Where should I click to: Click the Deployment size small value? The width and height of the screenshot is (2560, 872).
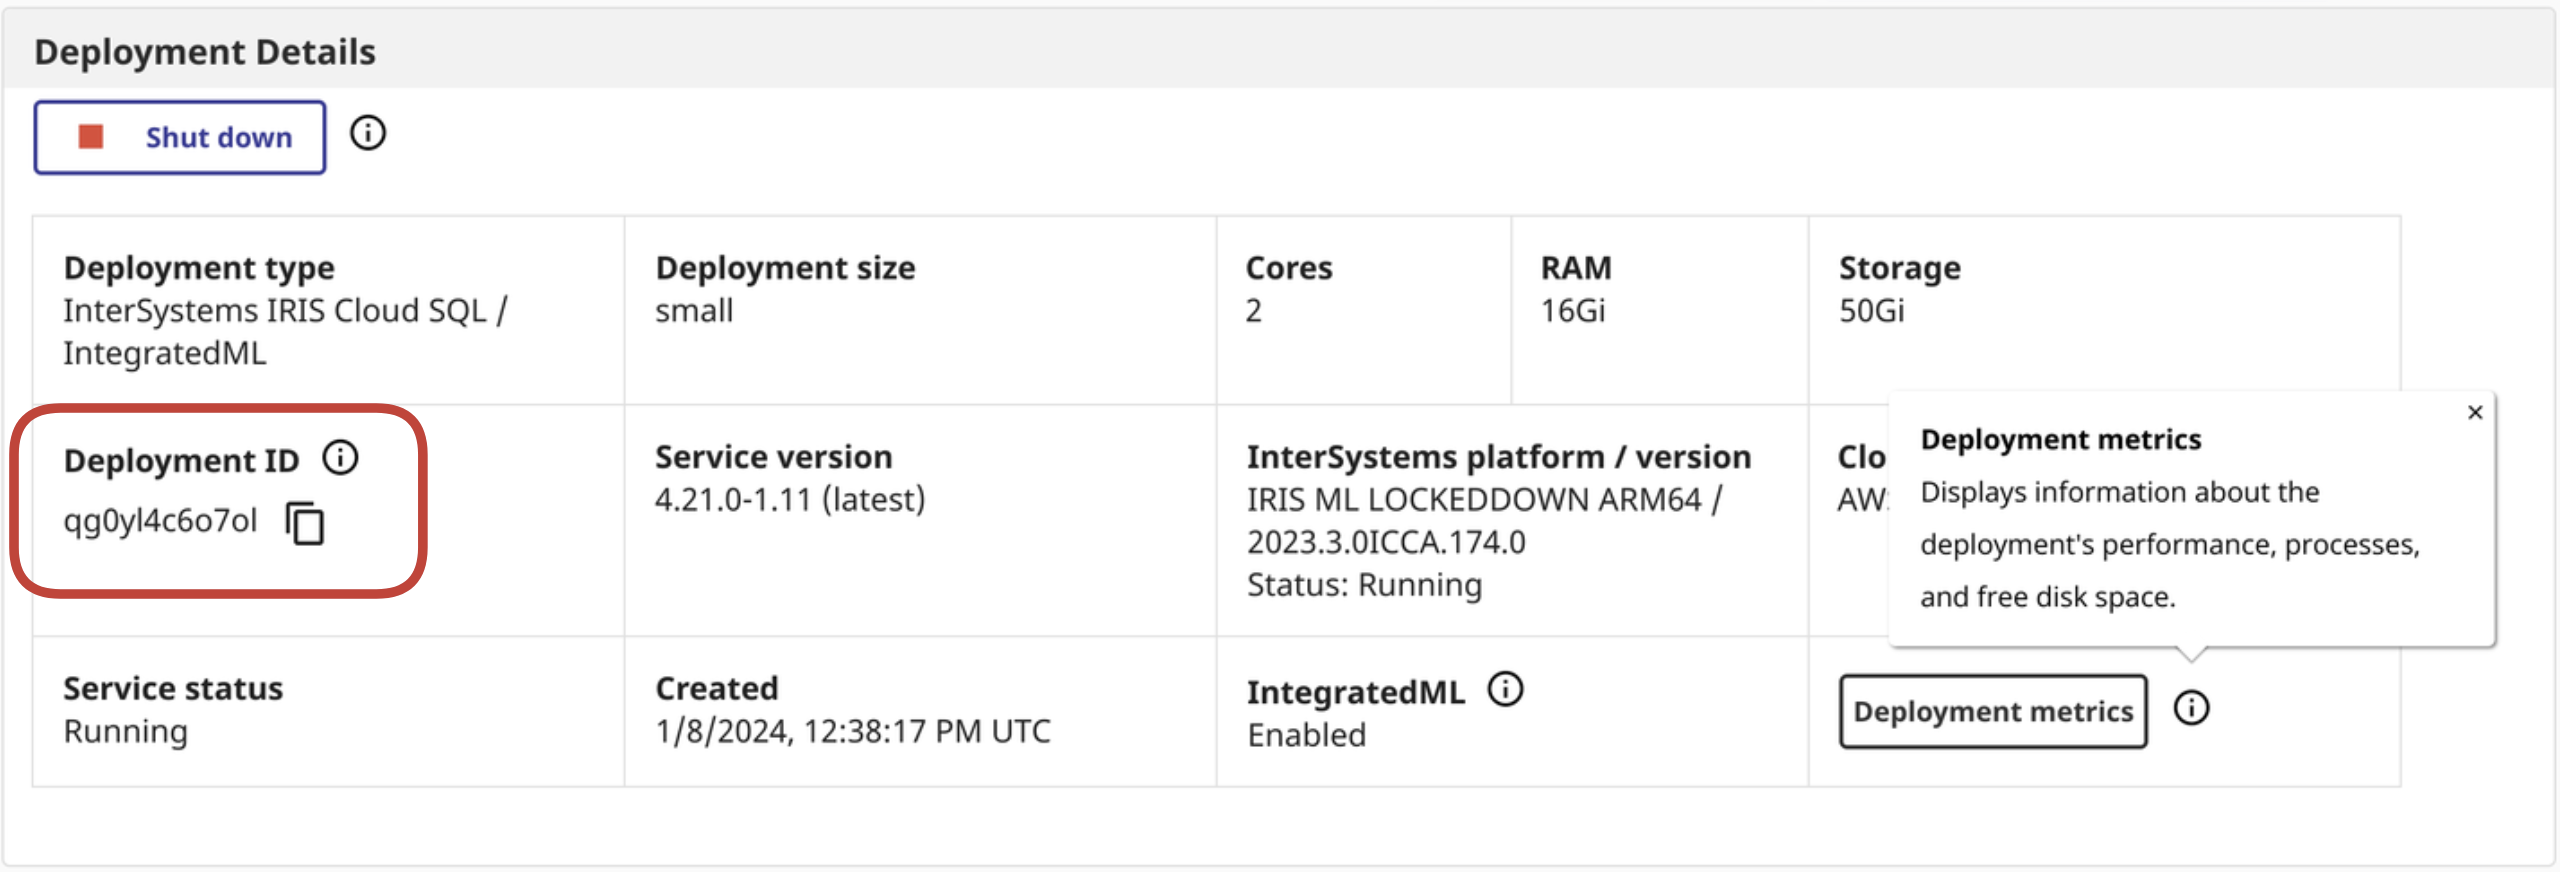[x=694, y=311]
